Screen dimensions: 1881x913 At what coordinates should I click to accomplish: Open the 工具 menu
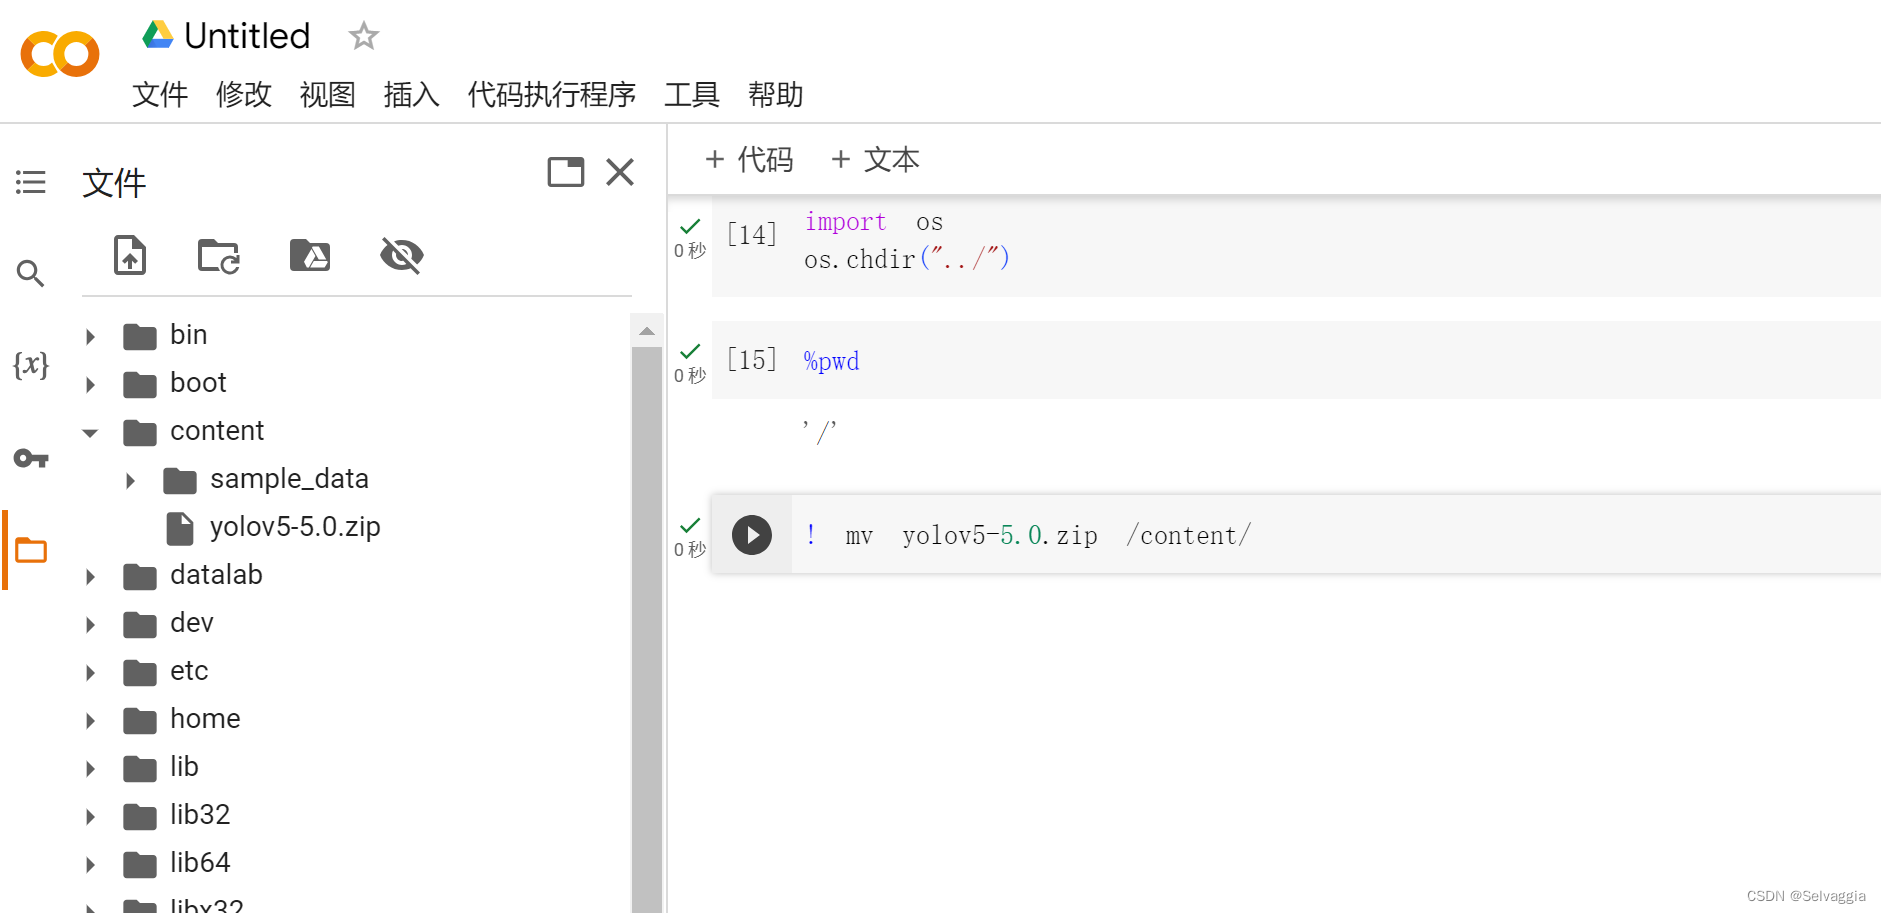click(692, 94)
